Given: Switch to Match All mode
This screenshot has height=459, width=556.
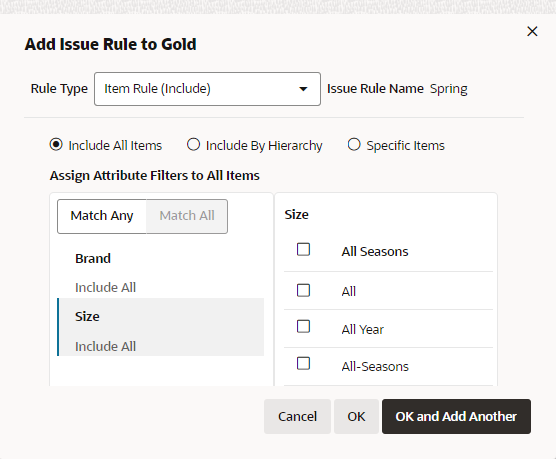Looking at the screenshot, I should click(187, 216).
